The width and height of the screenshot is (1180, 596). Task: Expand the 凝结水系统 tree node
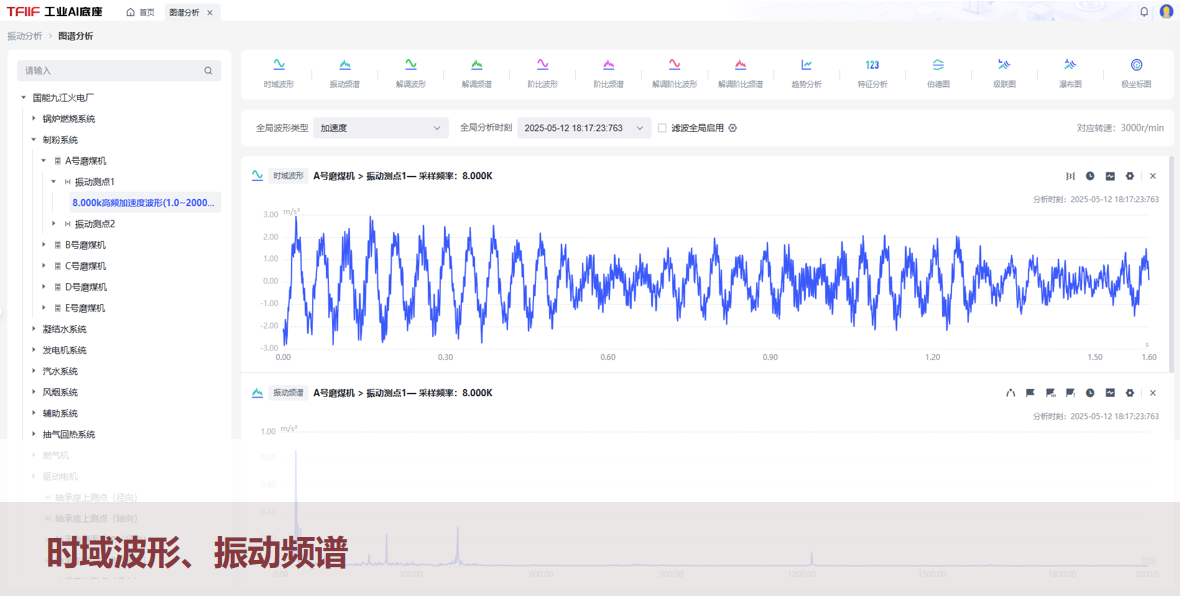(33, 330)
